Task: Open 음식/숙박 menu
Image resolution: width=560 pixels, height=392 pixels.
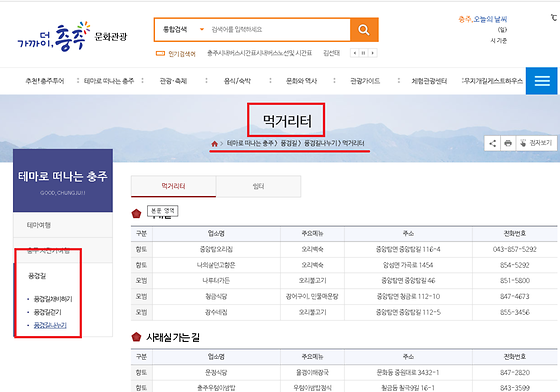Action: tap(237, 81)
